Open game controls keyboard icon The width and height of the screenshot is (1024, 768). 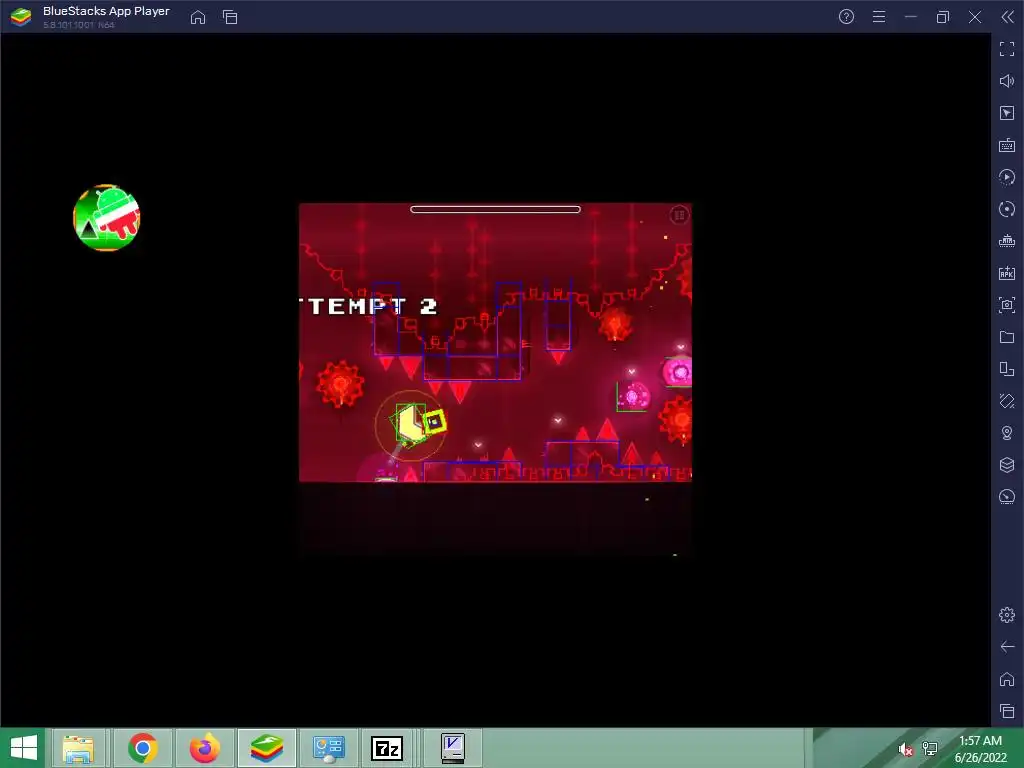[x=1007, y=145]
